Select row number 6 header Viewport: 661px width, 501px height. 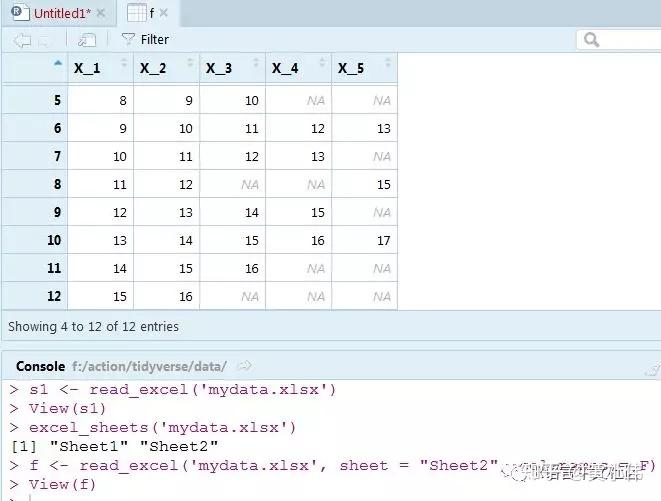(35, 128)
